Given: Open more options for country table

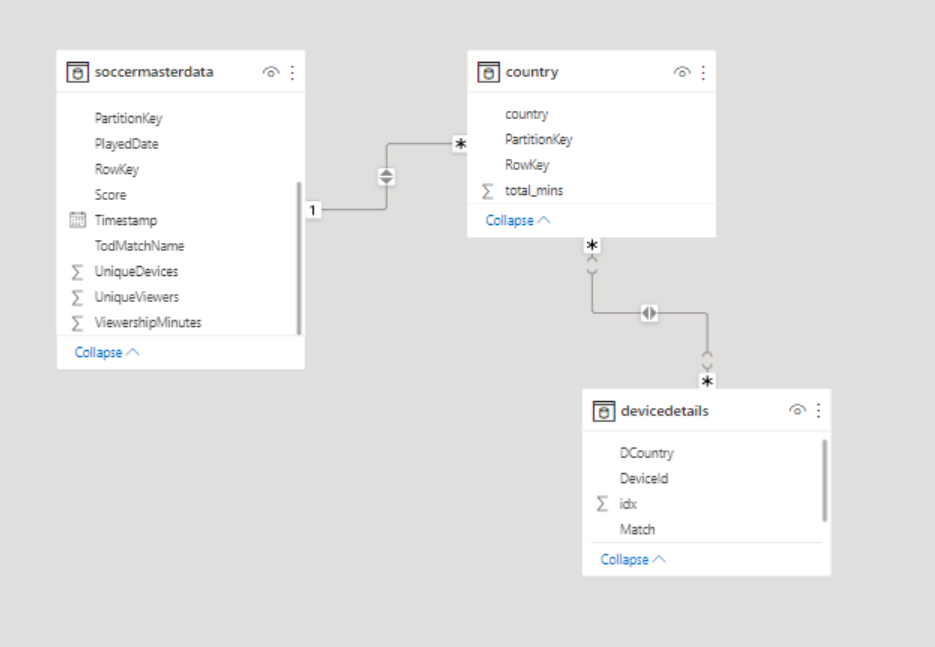Looking at the screenshot, I should (x=703, y=72).
